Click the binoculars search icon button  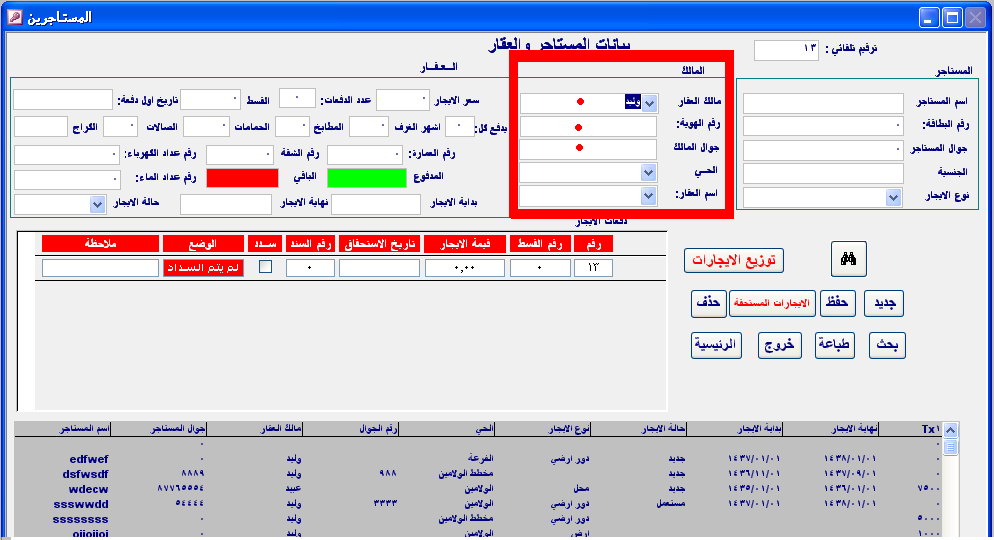tap(848, 259)
